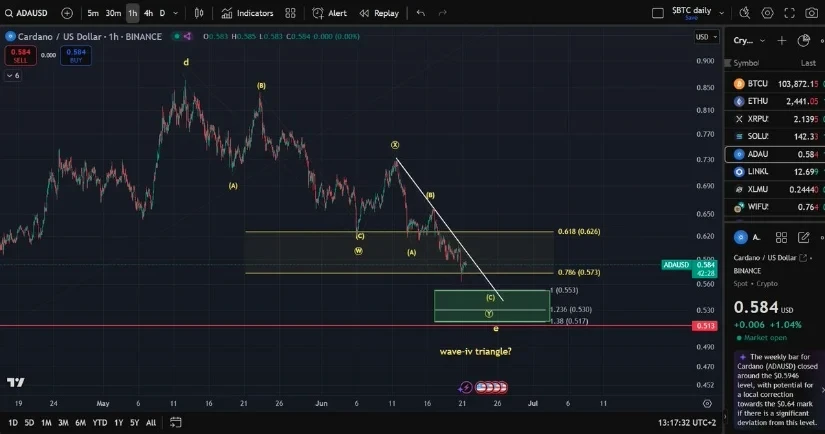Screen dimensions: 825x434
Task: Click the 0.584 BUY button
Action: click(x=76, y=55)
